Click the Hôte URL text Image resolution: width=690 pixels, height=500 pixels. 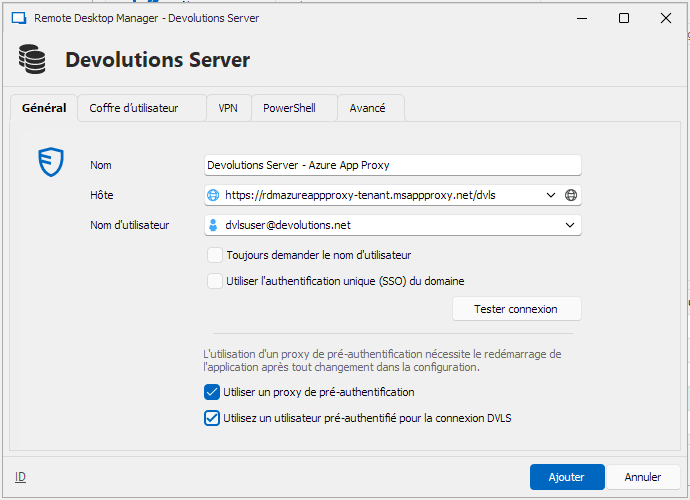[x=360, y=195]
